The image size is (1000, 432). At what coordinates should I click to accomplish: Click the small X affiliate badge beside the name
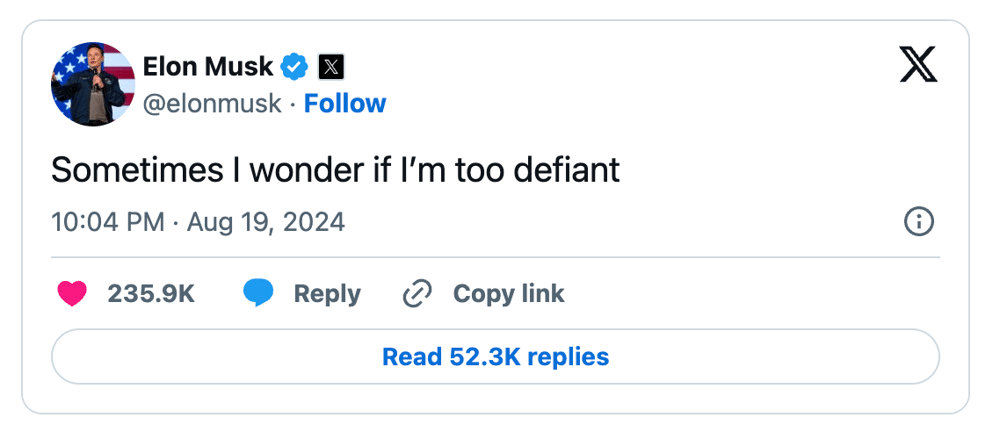331,67
